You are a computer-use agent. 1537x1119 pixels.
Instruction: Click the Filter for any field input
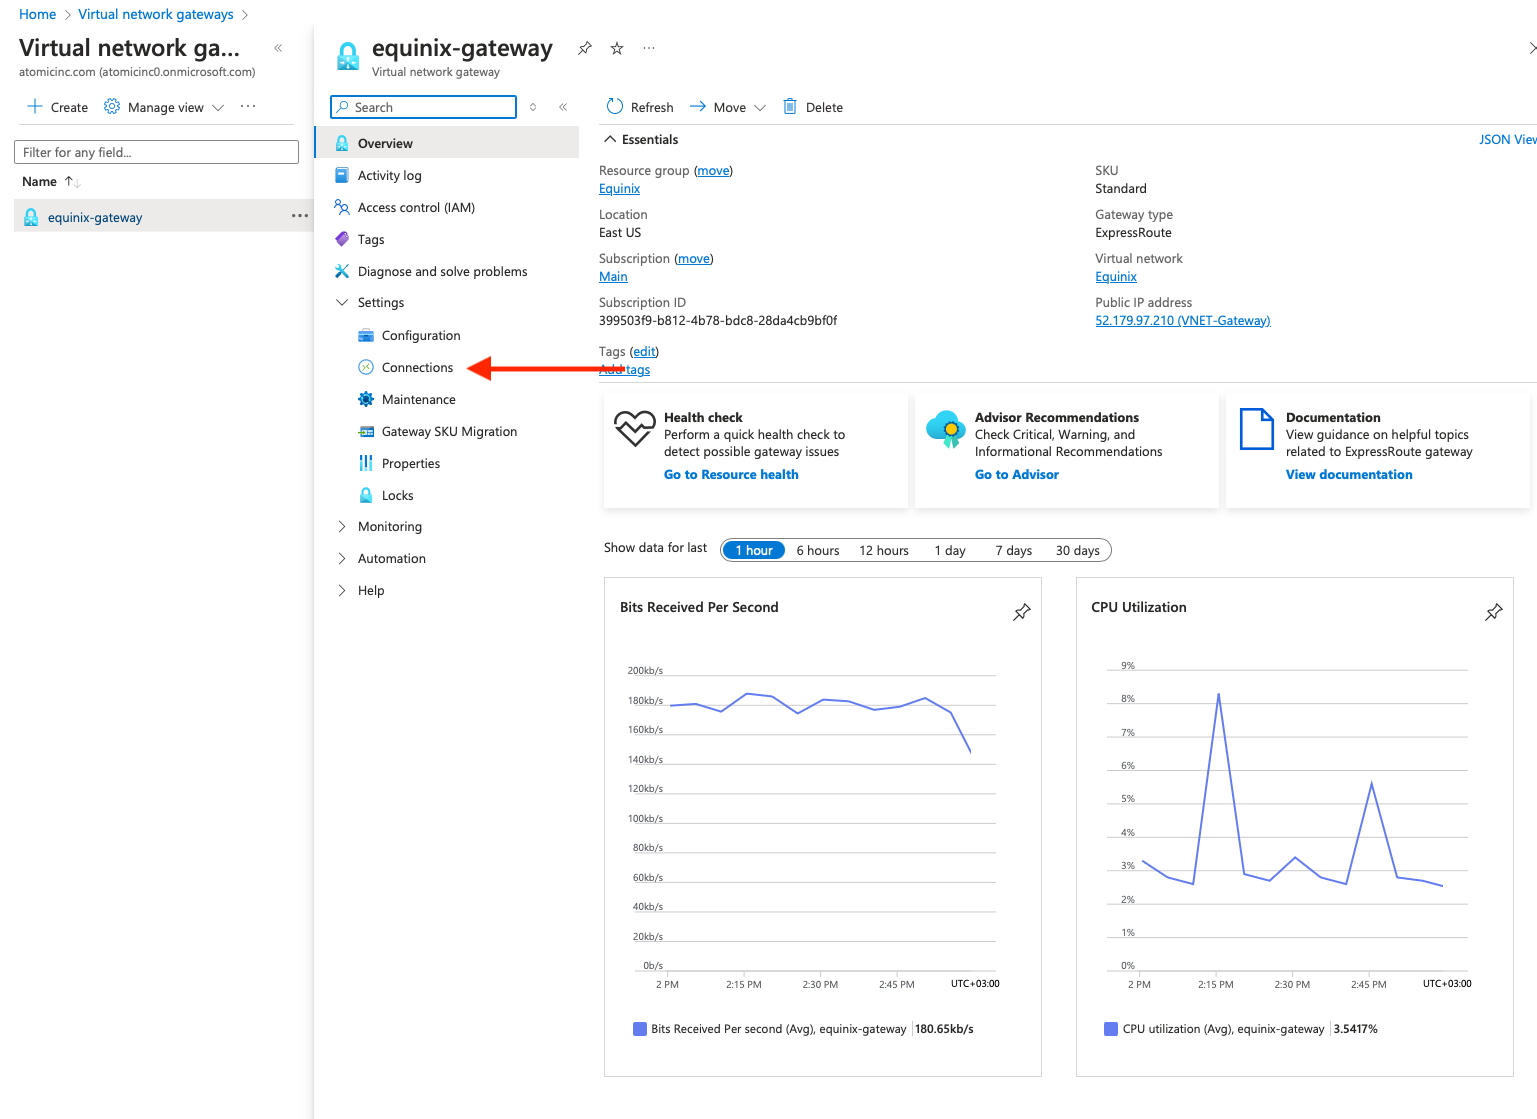(156, 152)
